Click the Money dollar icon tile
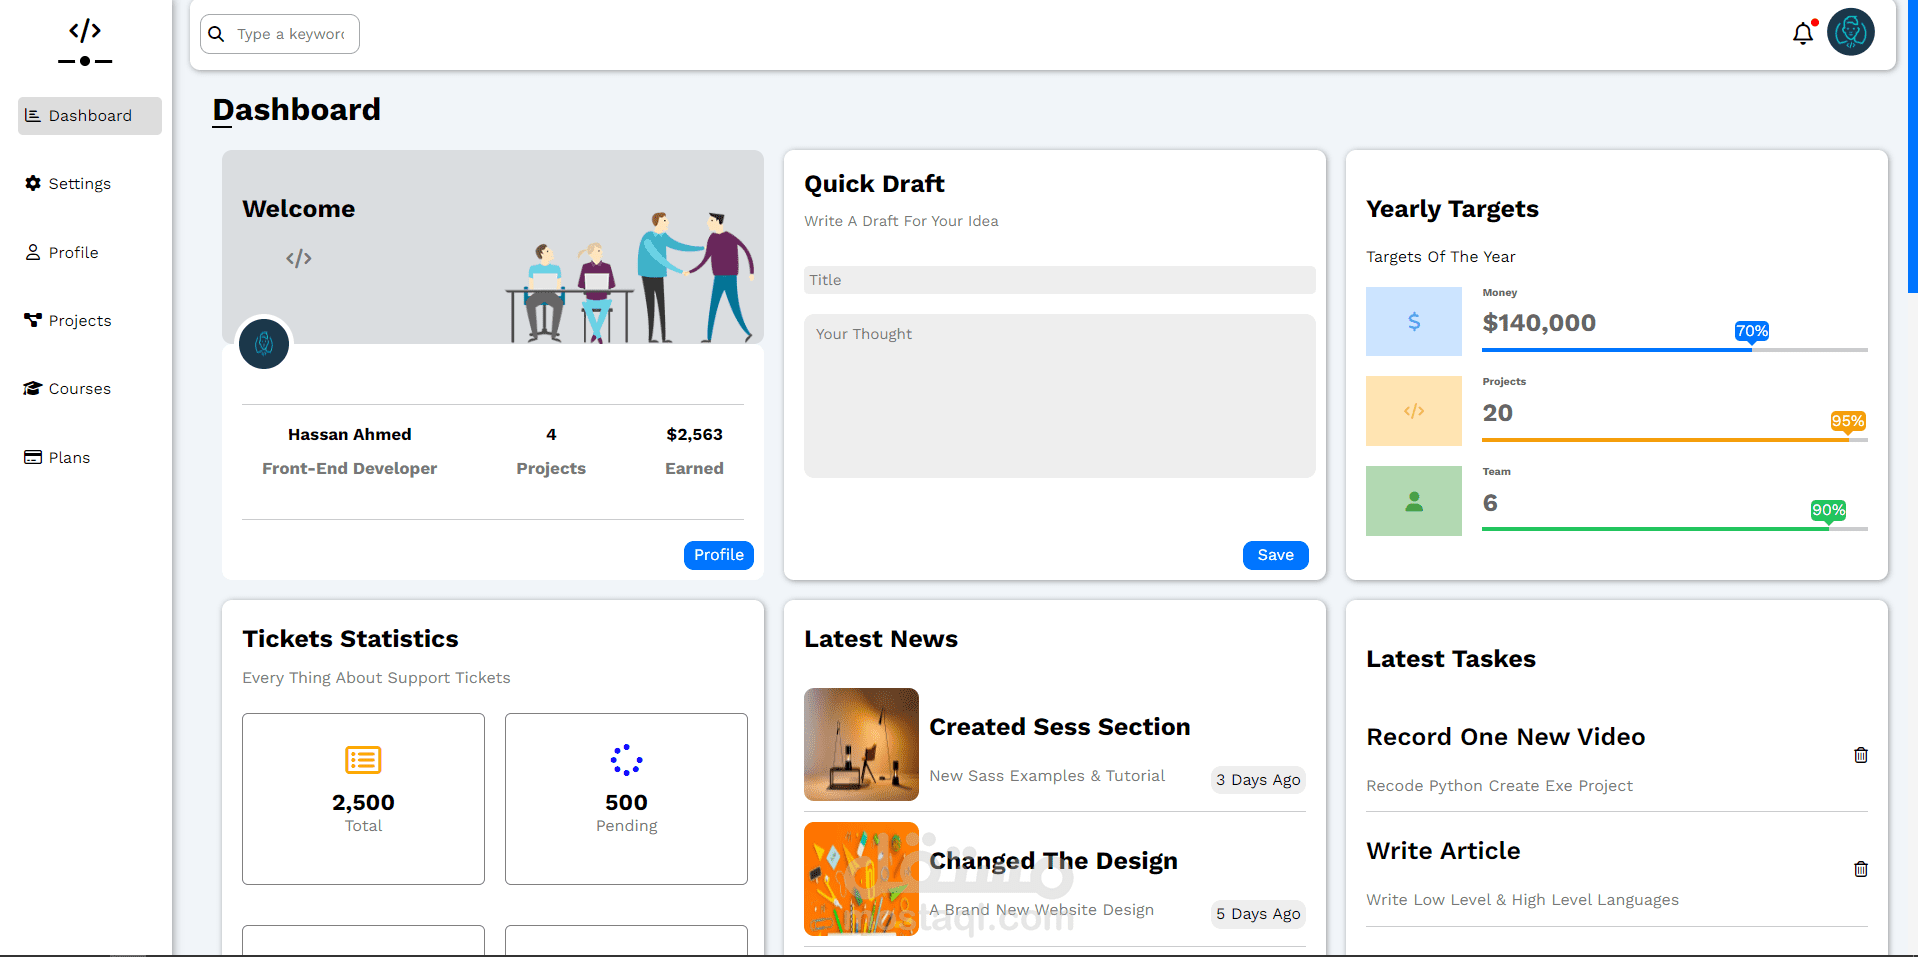 pyautogui.click(x=1414, y=321)
